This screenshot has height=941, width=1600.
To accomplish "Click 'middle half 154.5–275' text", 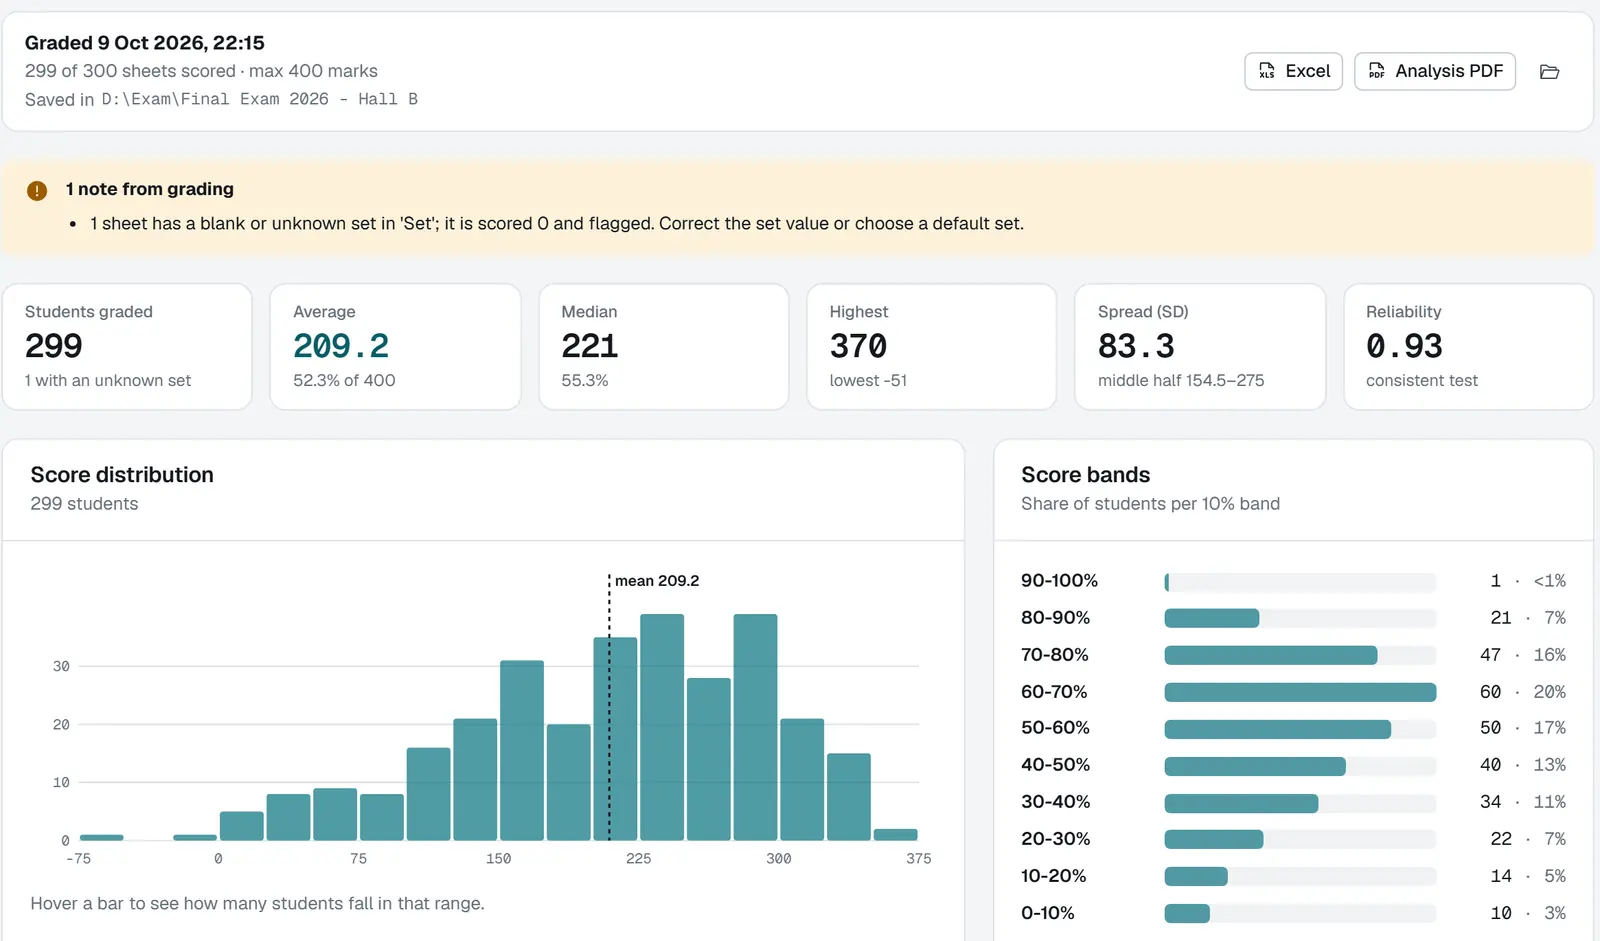I will 1181,381.
